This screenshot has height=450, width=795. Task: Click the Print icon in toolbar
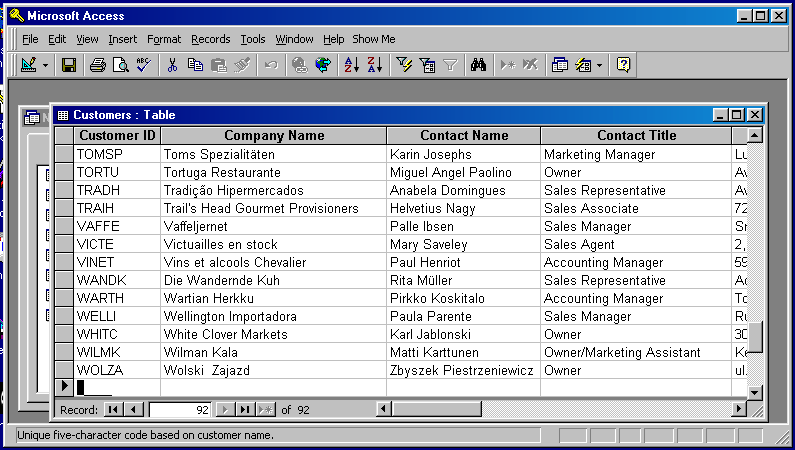coord(98,65)
